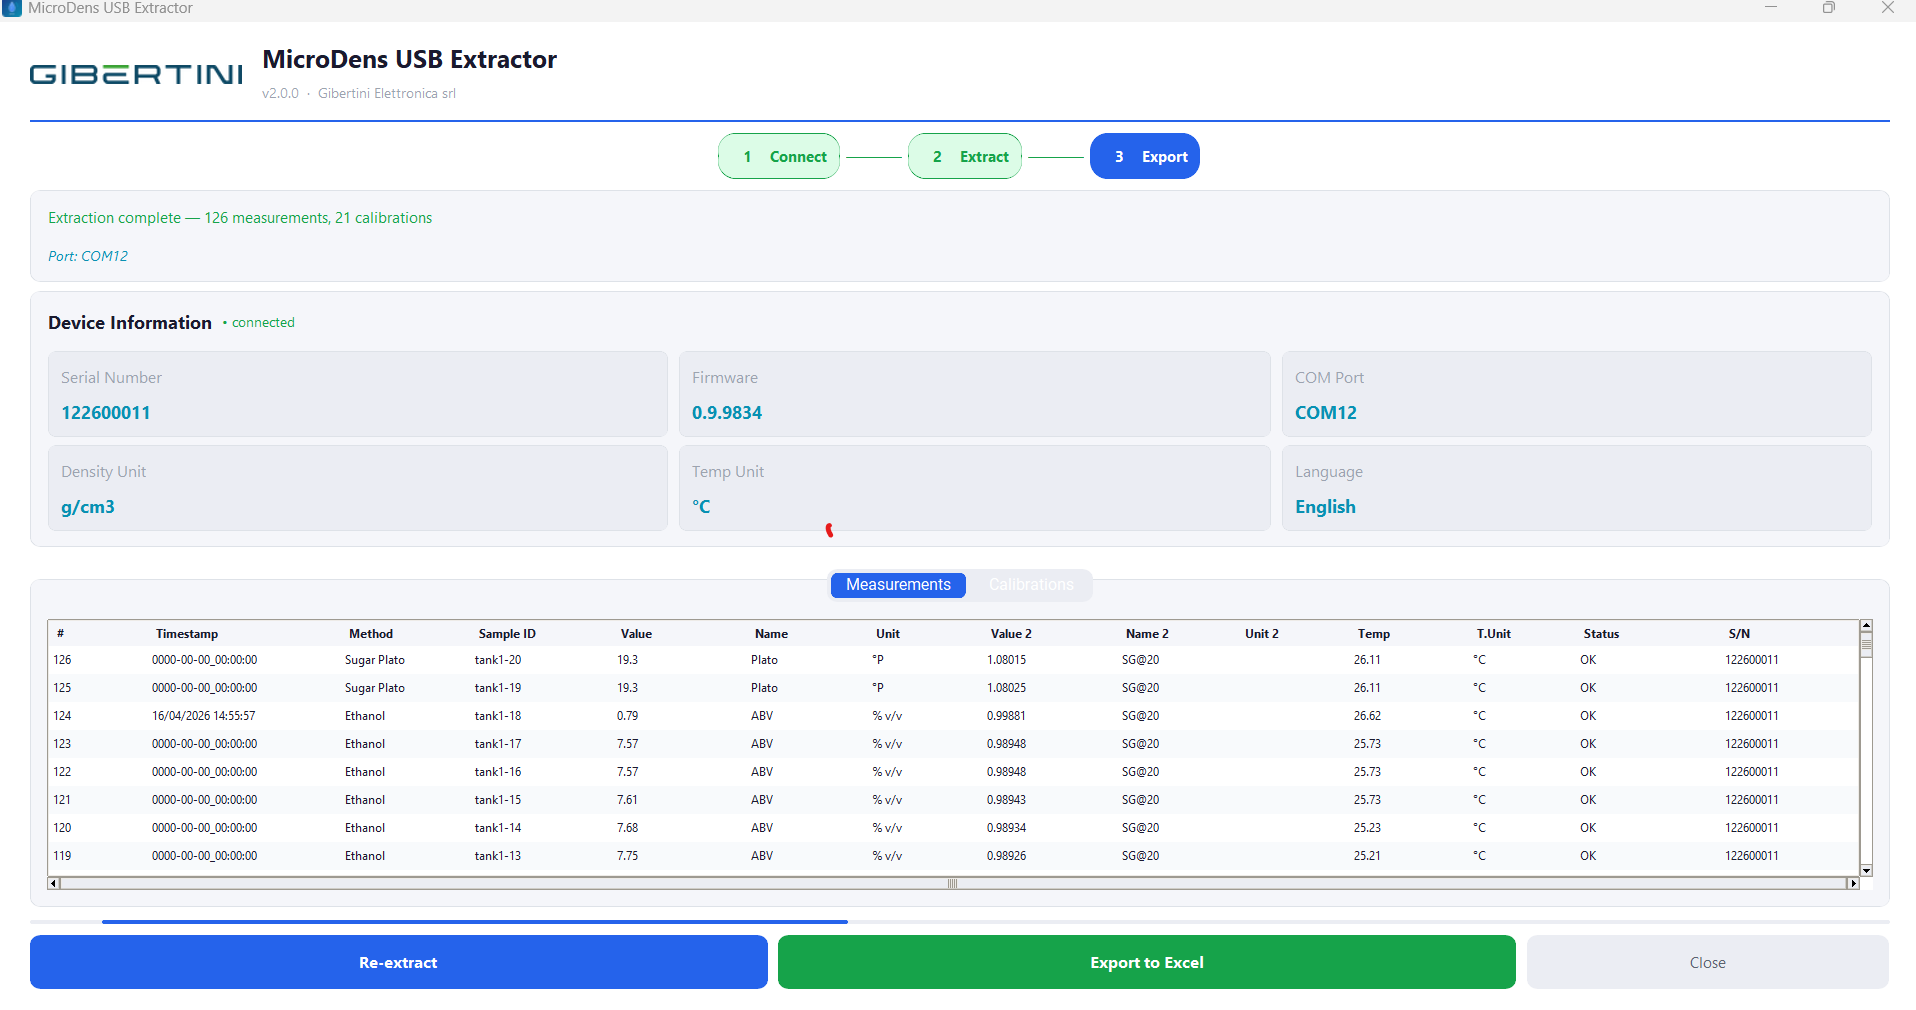Click the g/cm3 density unit value

pos(88,507)
